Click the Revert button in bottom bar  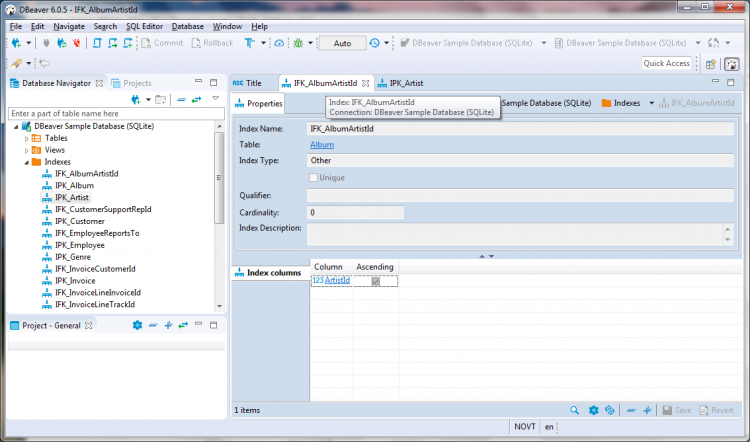[x=717, y=410]
